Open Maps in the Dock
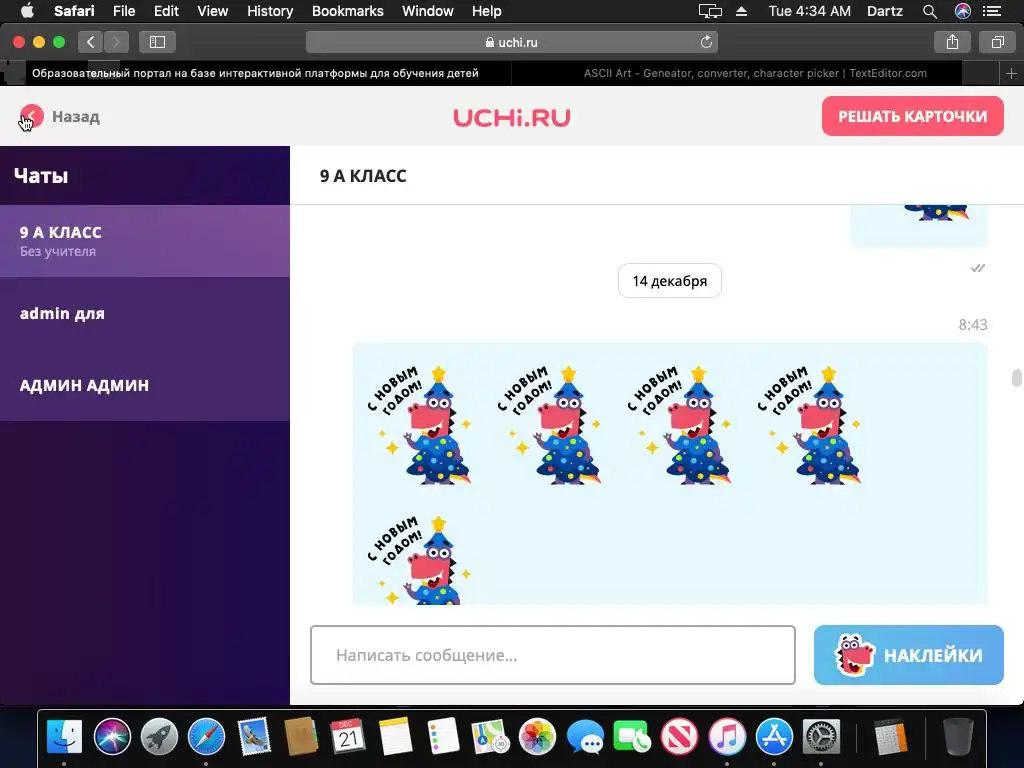 490,737
